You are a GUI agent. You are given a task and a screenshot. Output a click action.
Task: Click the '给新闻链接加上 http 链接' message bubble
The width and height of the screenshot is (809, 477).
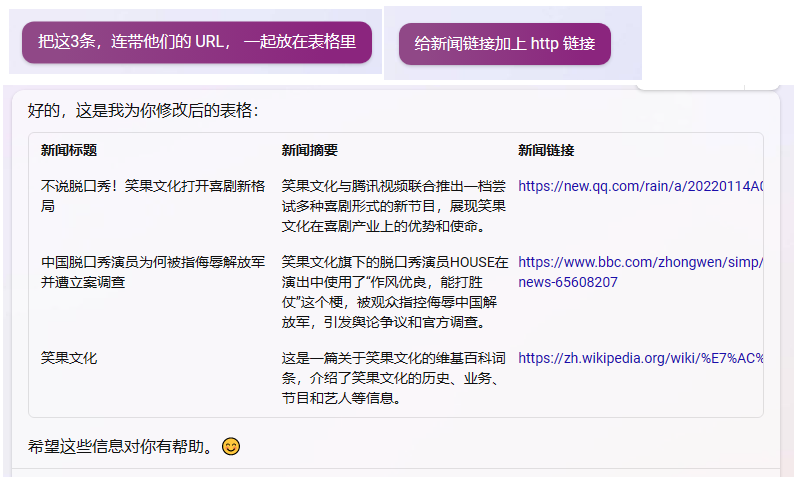click(505, 44)
